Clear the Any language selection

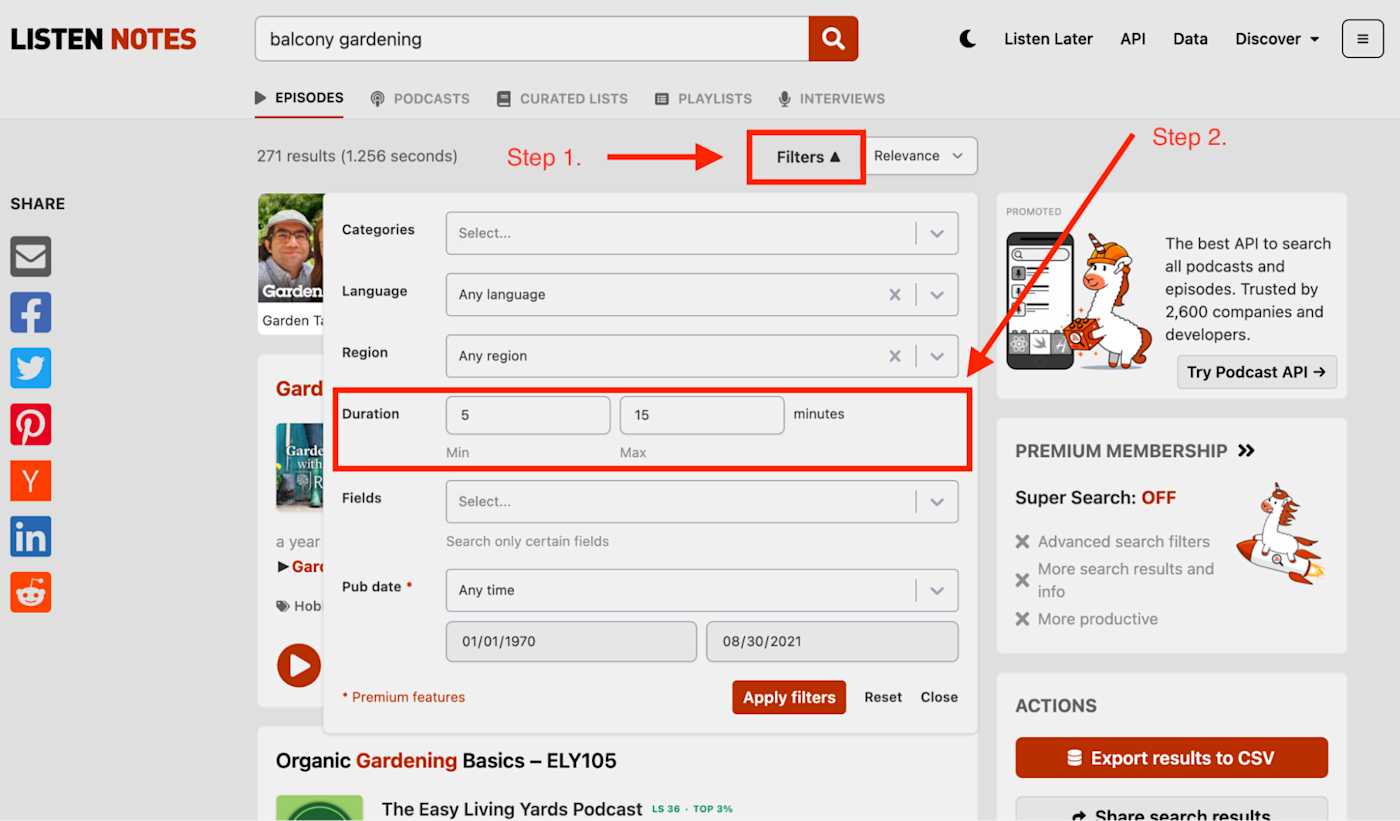coord(895,295)
